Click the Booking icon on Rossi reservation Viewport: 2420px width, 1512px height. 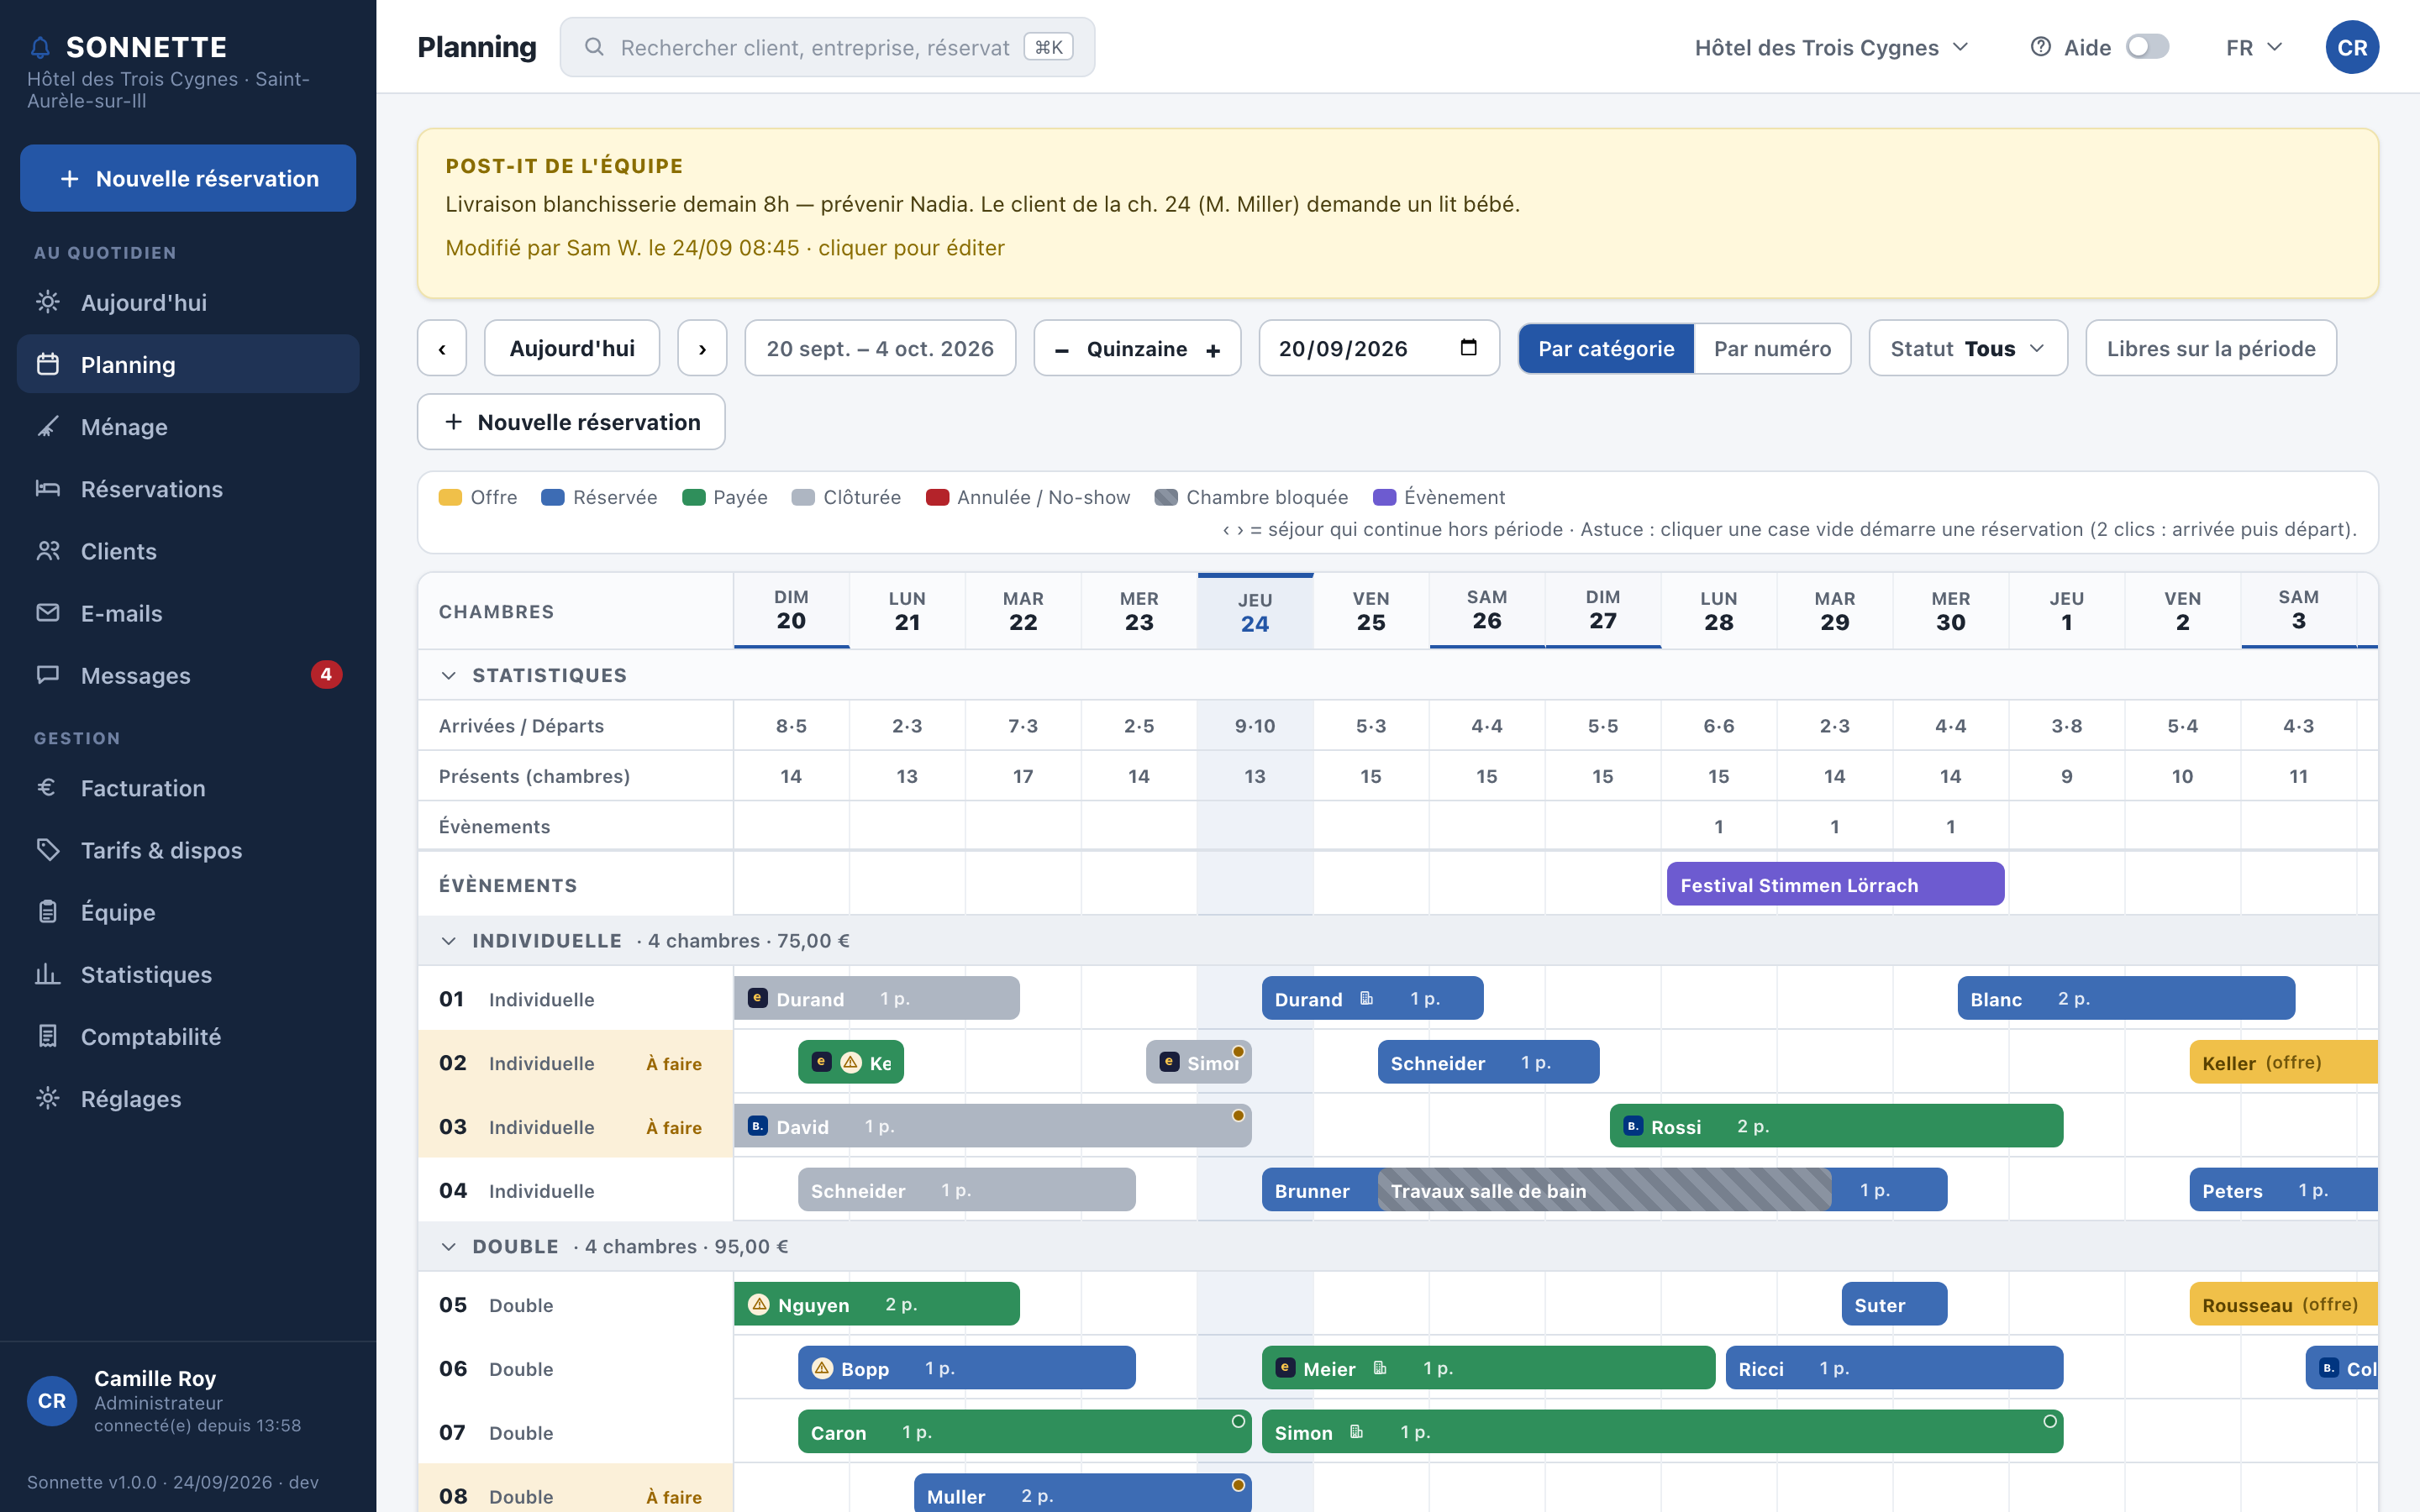pos(1633,1126)
